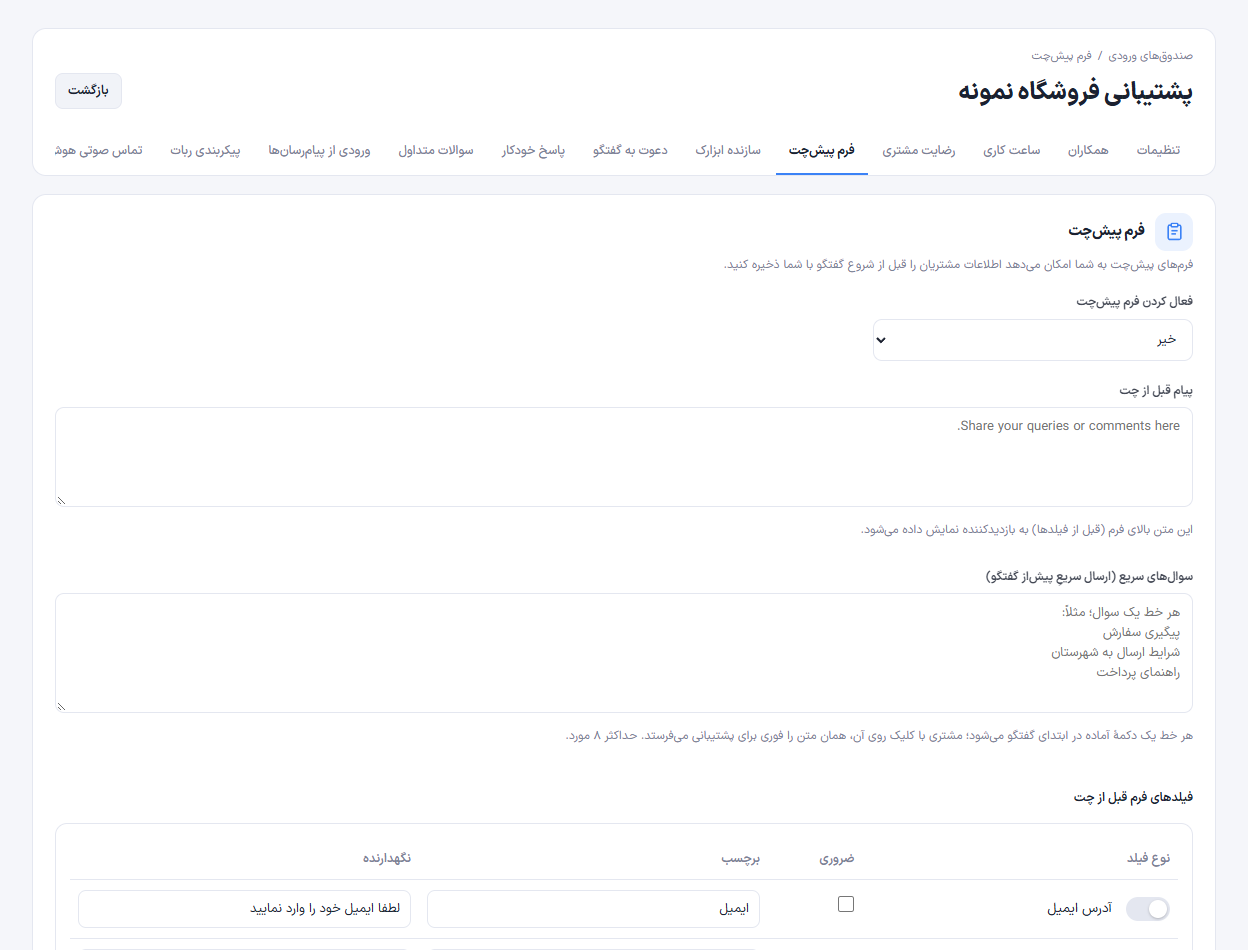This screenshot has width=1248, height=950.
Task: Go to the رضایت مشتری tab
Action: pyautogui.click(x=918, y=151)
